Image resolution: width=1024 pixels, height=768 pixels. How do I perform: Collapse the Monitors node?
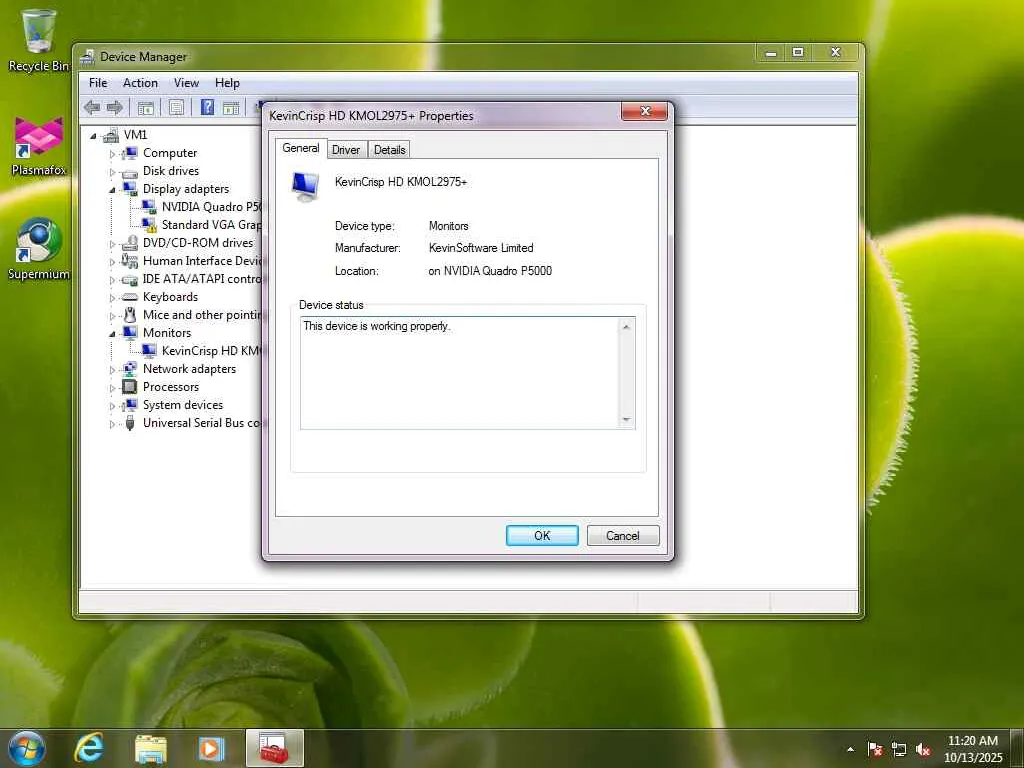click(112, 334)
